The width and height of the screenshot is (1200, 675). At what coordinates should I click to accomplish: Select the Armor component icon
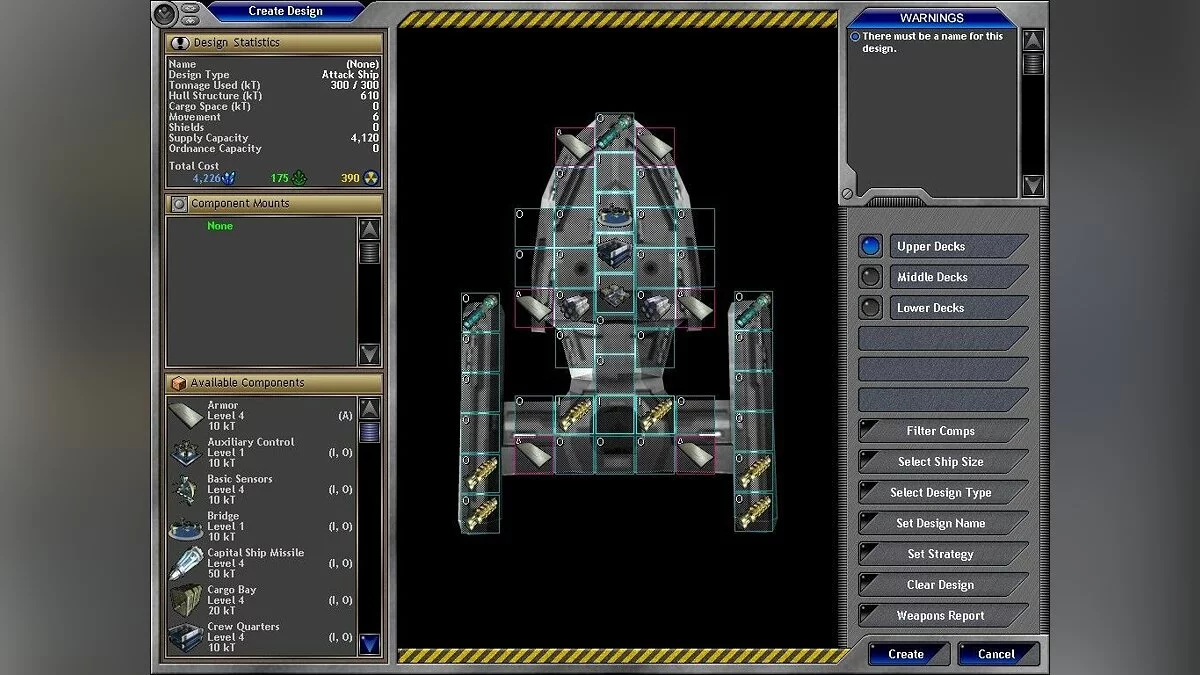186,416
